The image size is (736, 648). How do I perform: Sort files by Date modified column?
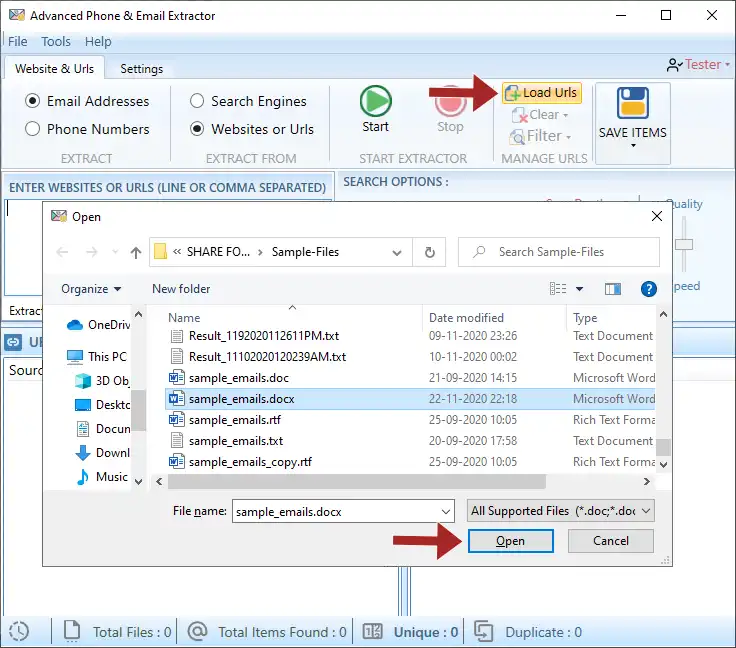pyautogui.click(x=466, y=318)
